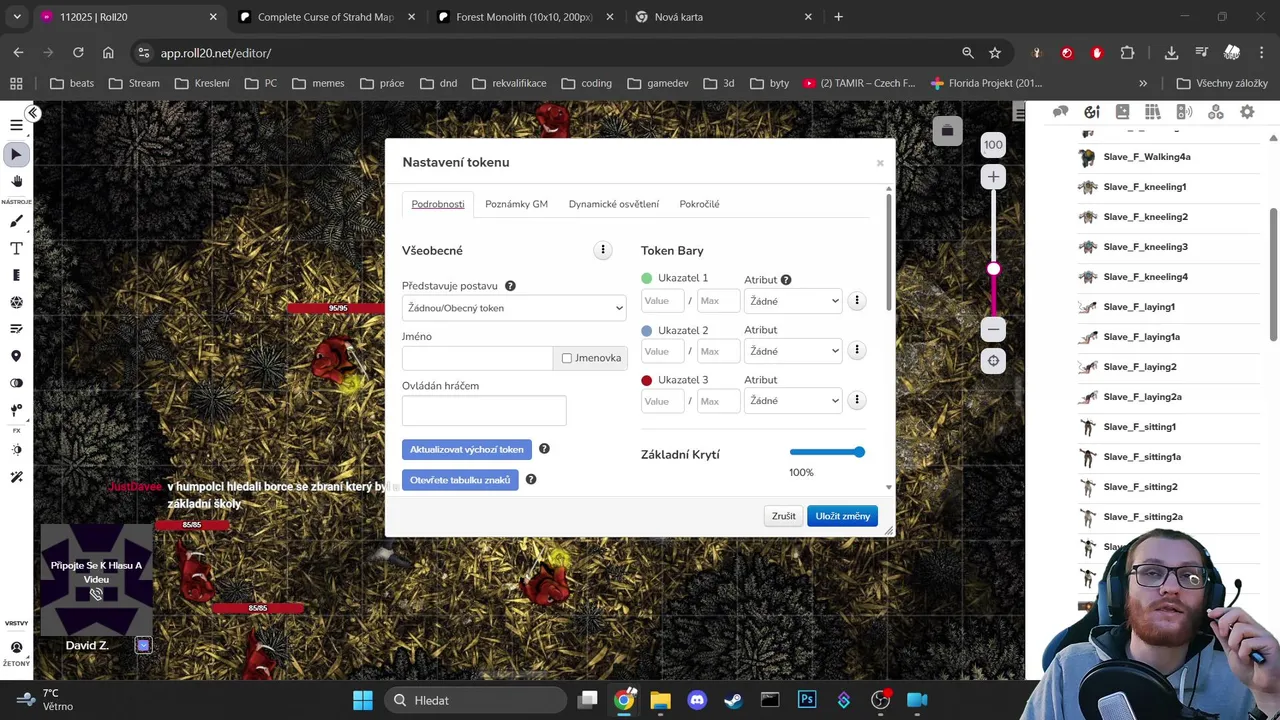The image size is (1280, 720).
Task: Show more bookmarks chevron in bookmarks bar
Action: [x=1143, y=83]
